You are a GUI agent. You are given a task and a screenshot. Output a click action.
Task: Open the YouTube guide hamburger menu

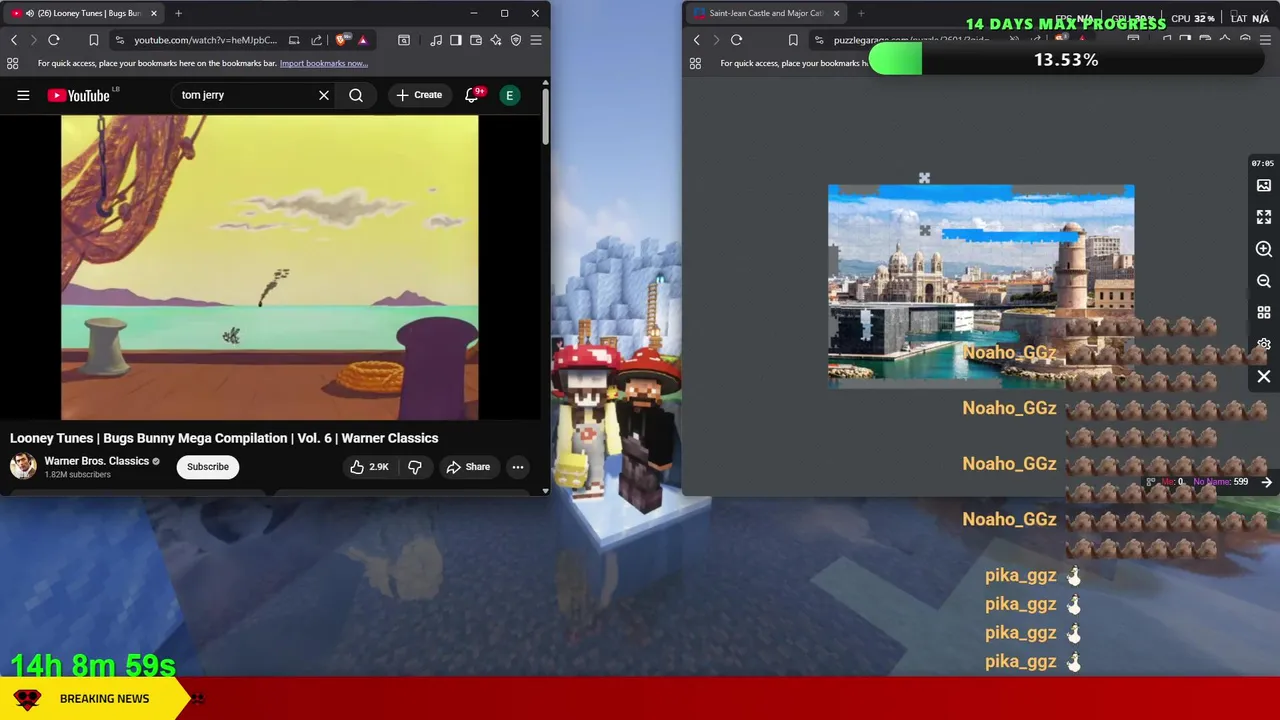[23, 95]
